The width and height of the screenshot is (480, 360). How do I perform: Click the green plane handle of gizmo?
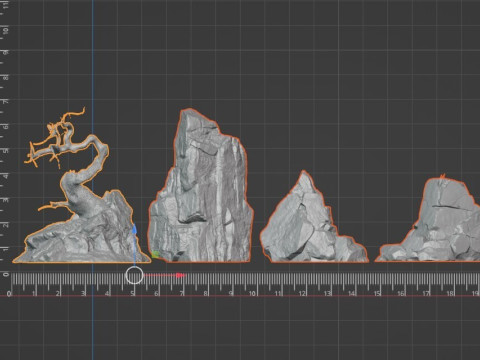(x=155, y=255)
